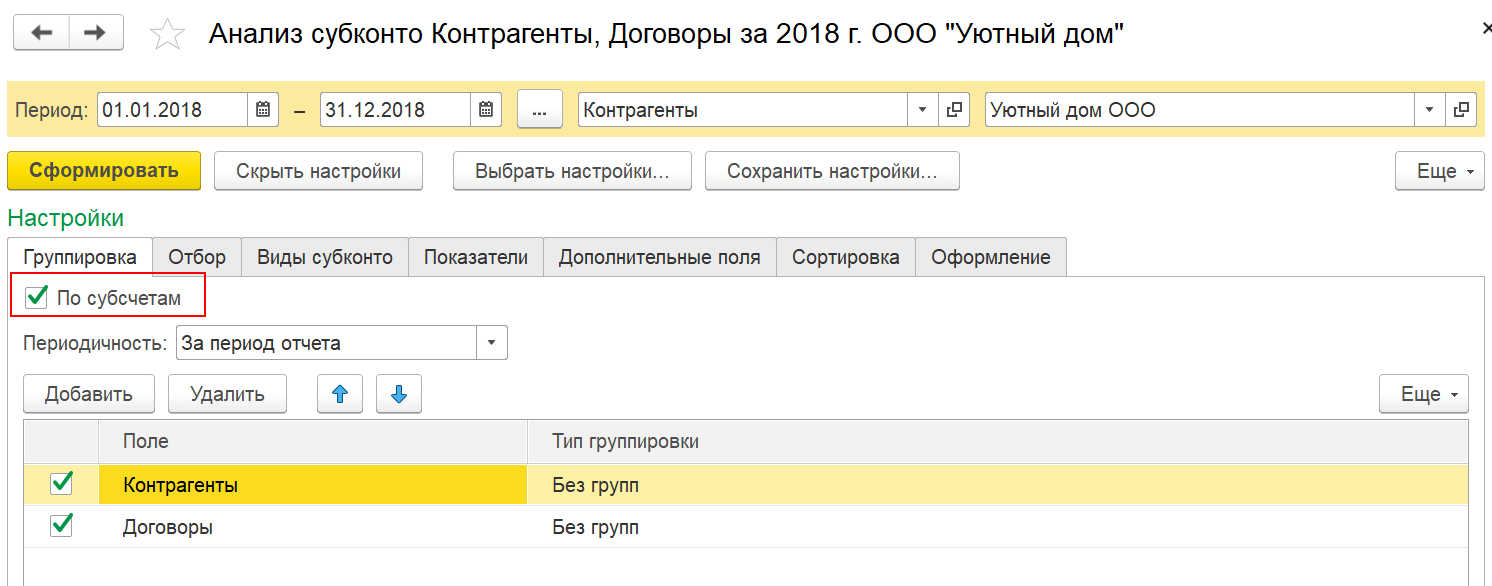Open the Уютный дом ООО organization form icon
The width and height of the screenshot is (1492, 586).
[1462, 110]
